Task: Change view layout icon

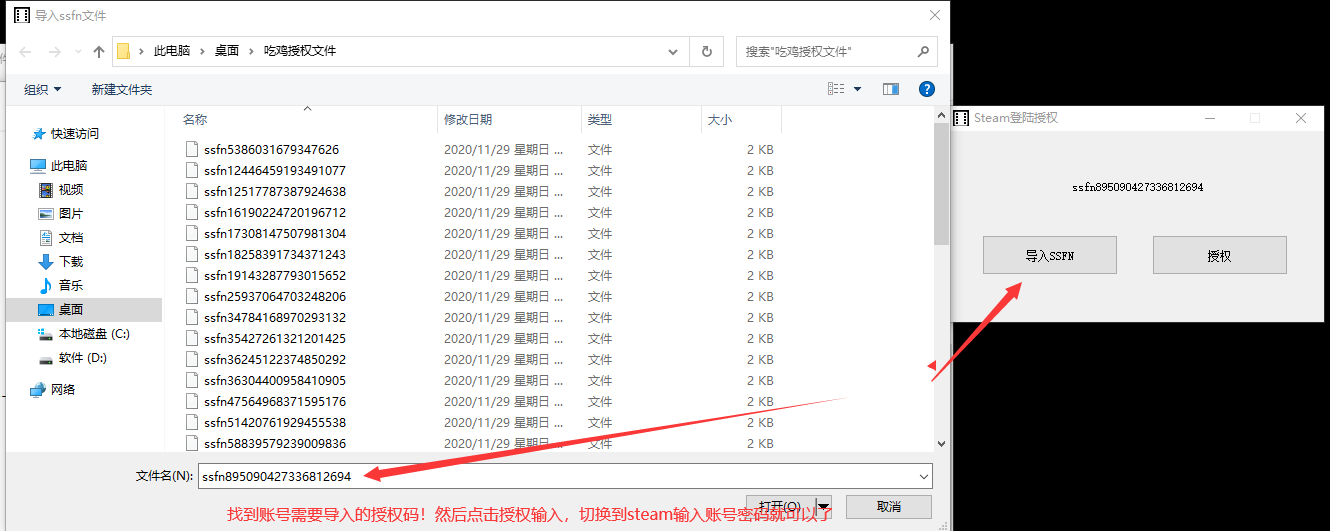Action: [x=836, y=89]
